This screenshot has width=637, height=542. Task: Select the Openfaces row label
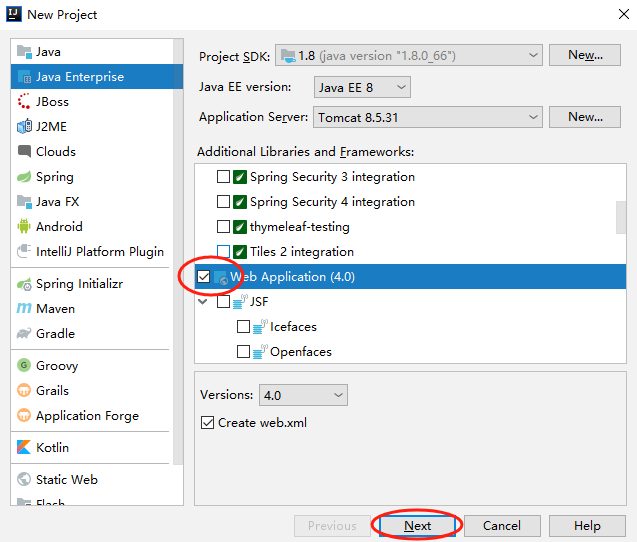[x=301, y=352]
